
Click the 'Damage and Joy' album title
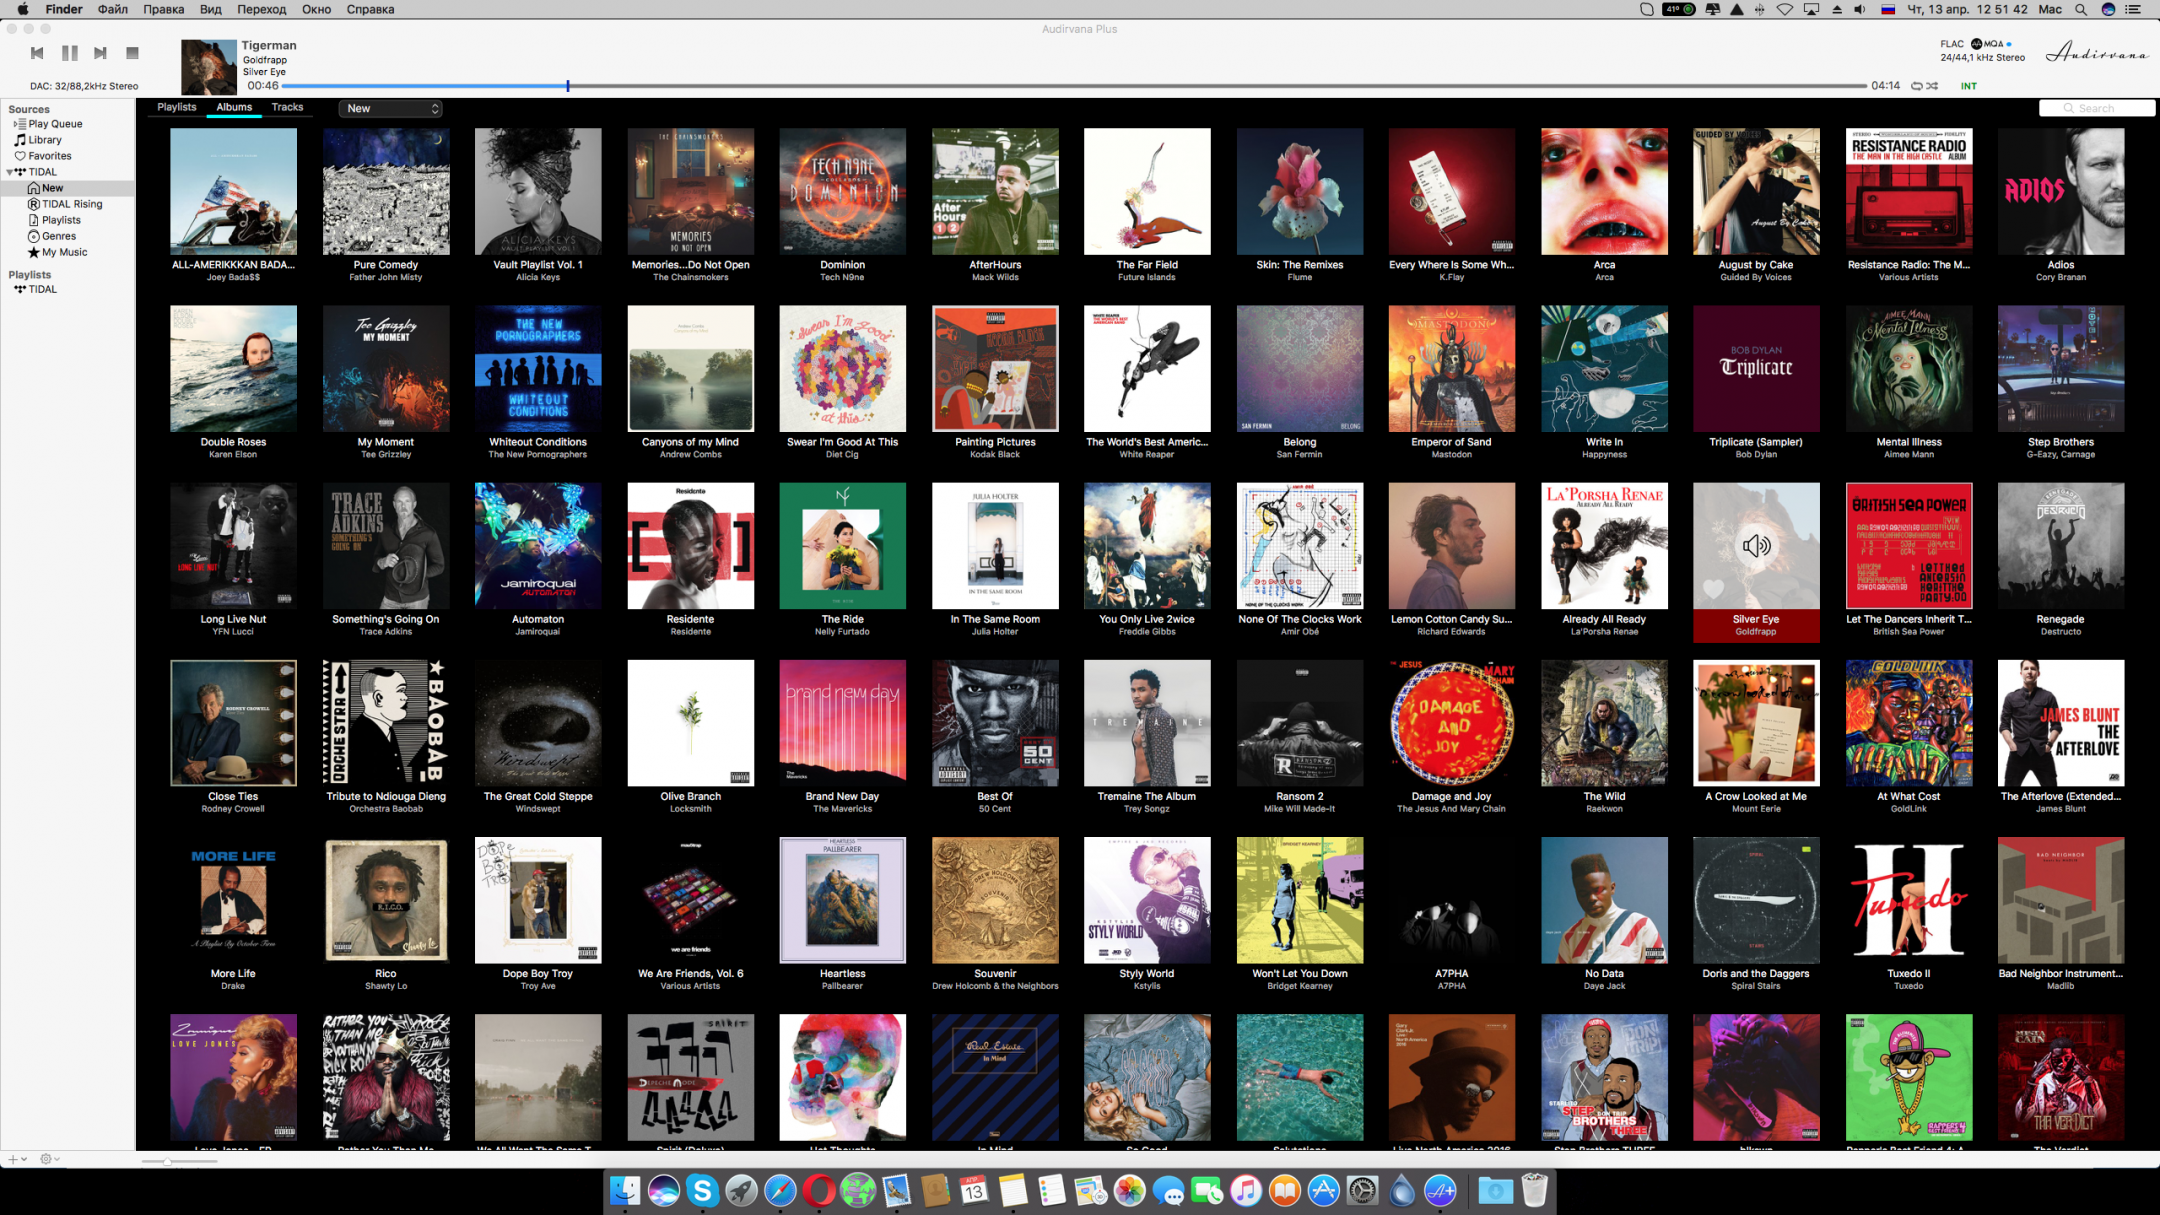coord(1451,796)
